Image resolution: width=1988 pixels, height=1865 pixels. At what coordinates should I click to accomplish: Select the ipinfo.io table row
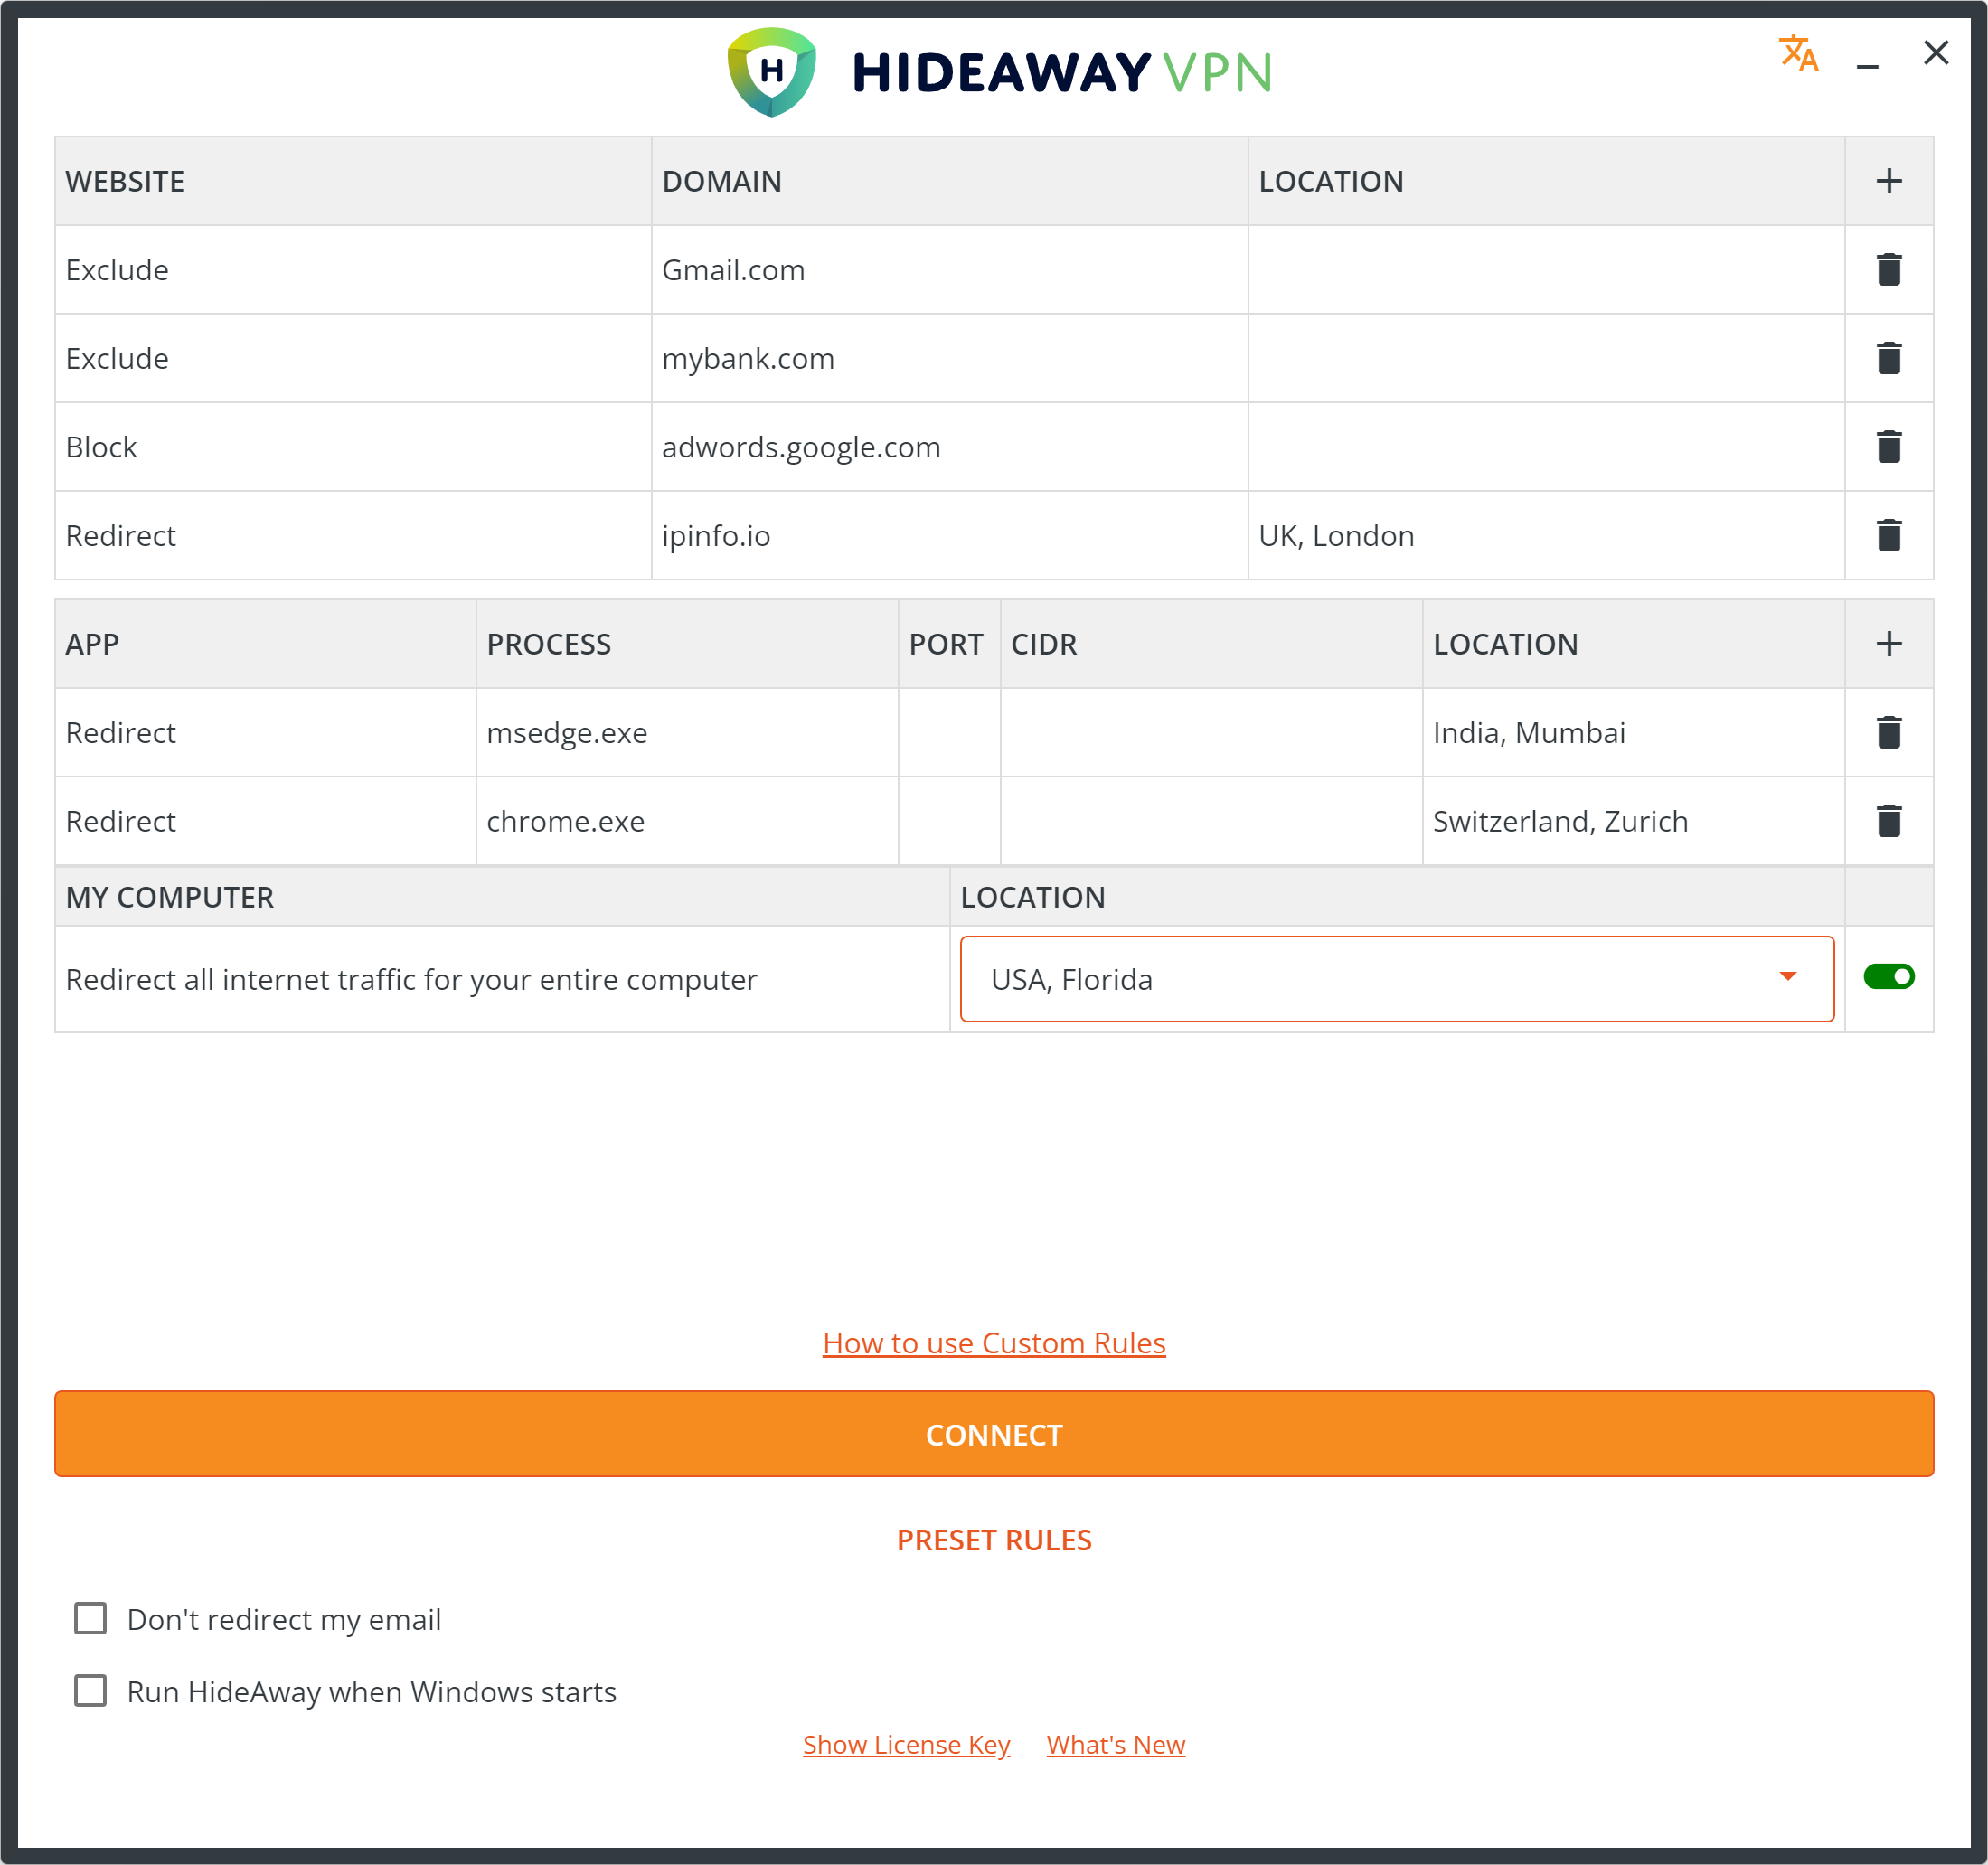[x=950, y=535]
